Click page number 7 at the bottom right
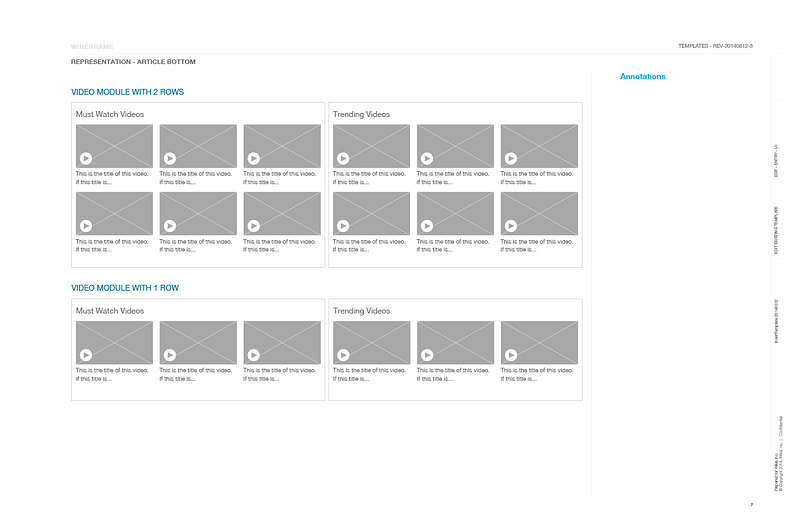Viewport: 800px width, 518px height. [752, 505]
